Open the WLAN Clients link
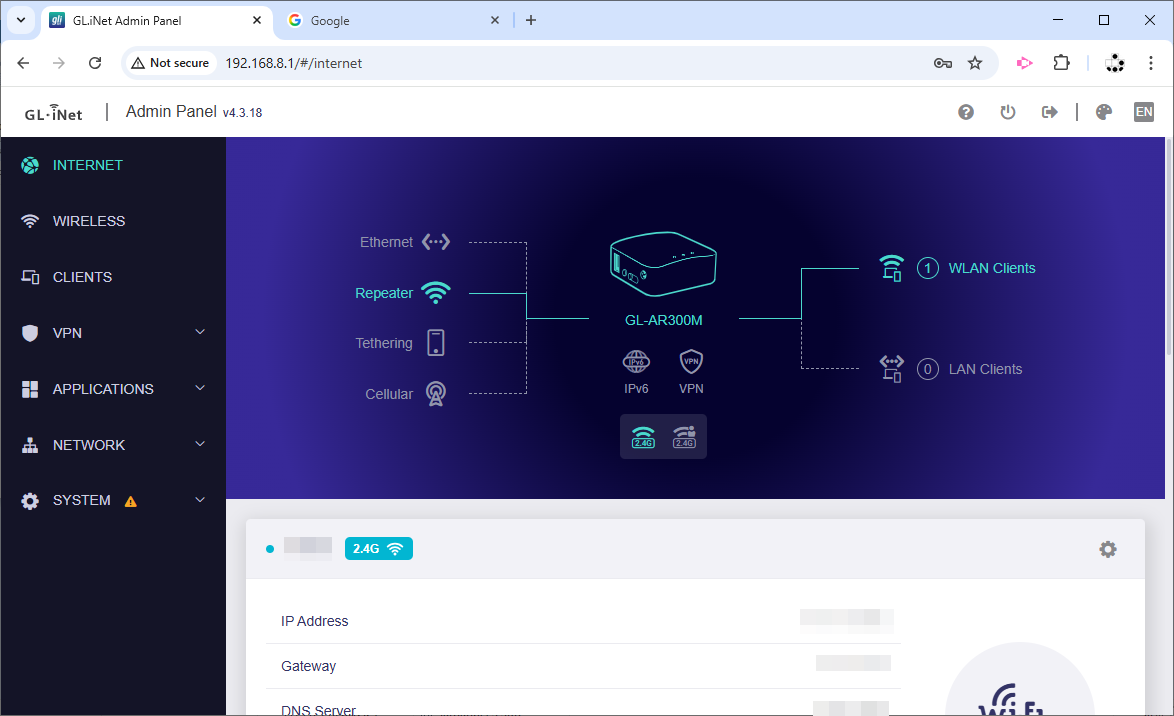The width and height of the screenshot is (1174, 716). [x=991, y=268]
